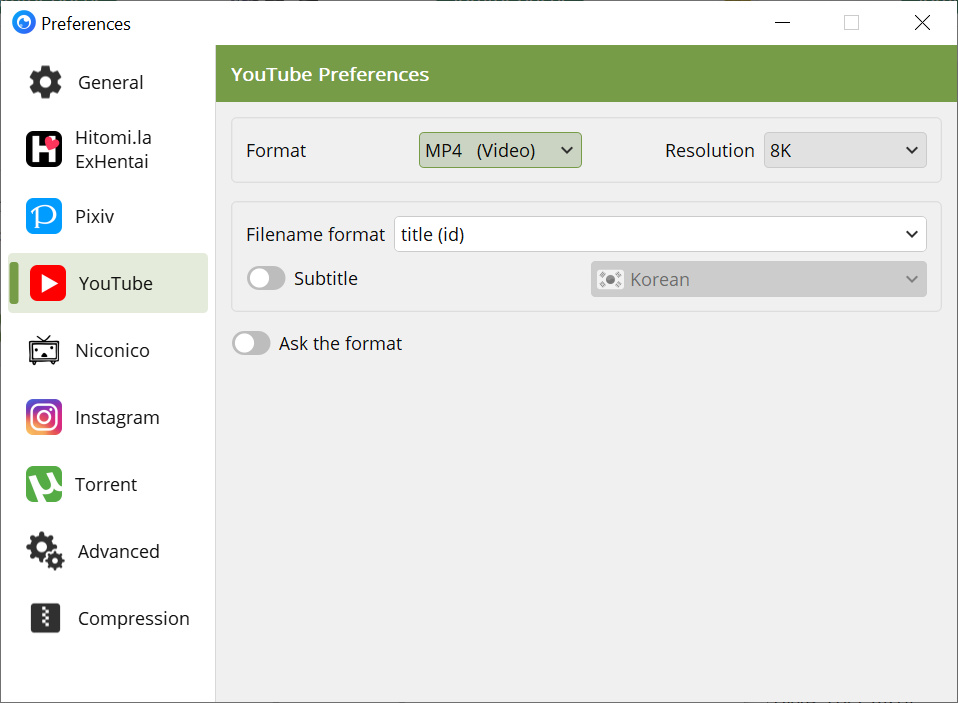This screenshot has height=703, width=958.
Task: Open the Korean subtitle language dropdown
Action: [758, 279]
